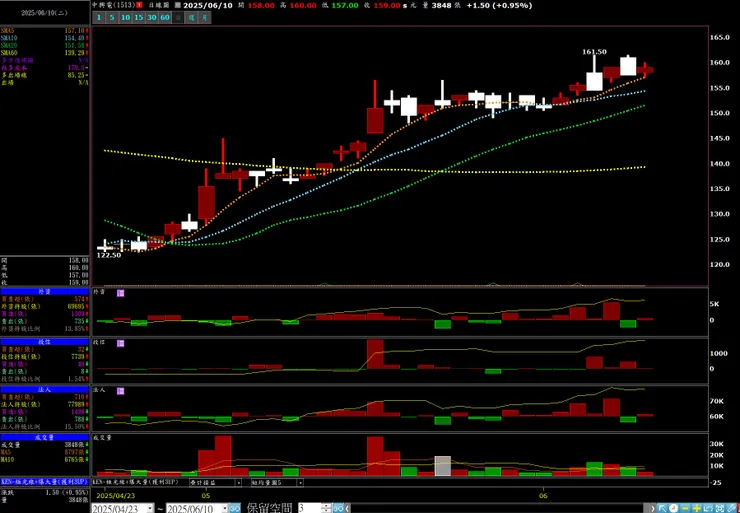Click the SMA5 legend label
740x513 pixels.
pyautogui.click(x=8, y=31)
